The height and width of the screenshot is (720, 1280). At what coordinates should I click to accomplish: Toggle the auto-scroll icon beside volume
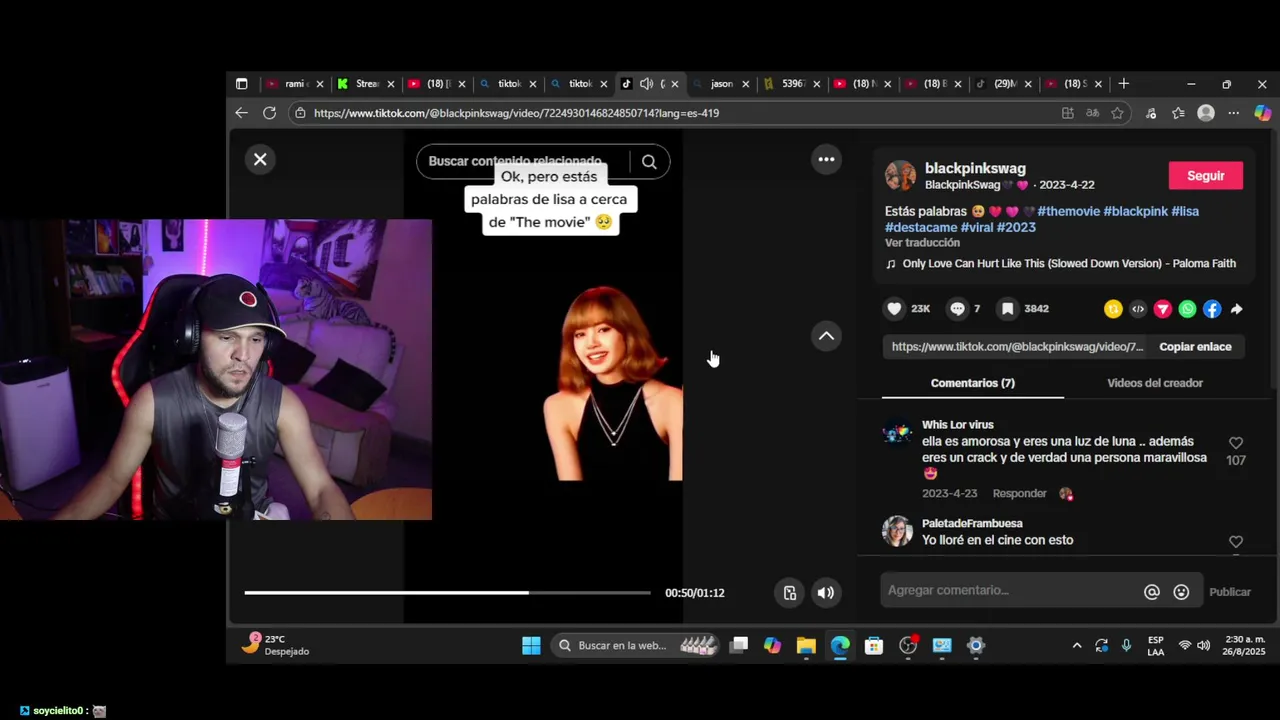point(790,593)
